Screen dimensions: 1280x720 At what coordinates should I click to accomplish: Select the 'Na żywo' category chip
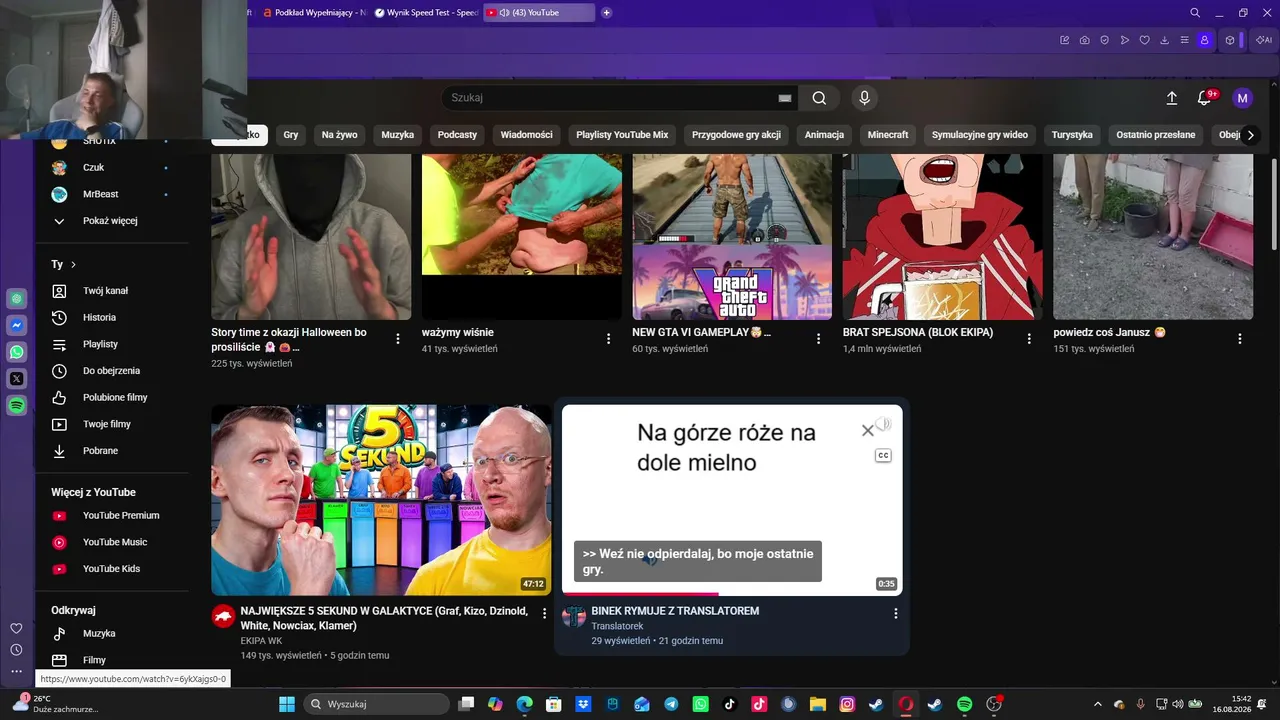tap(339, 135)
